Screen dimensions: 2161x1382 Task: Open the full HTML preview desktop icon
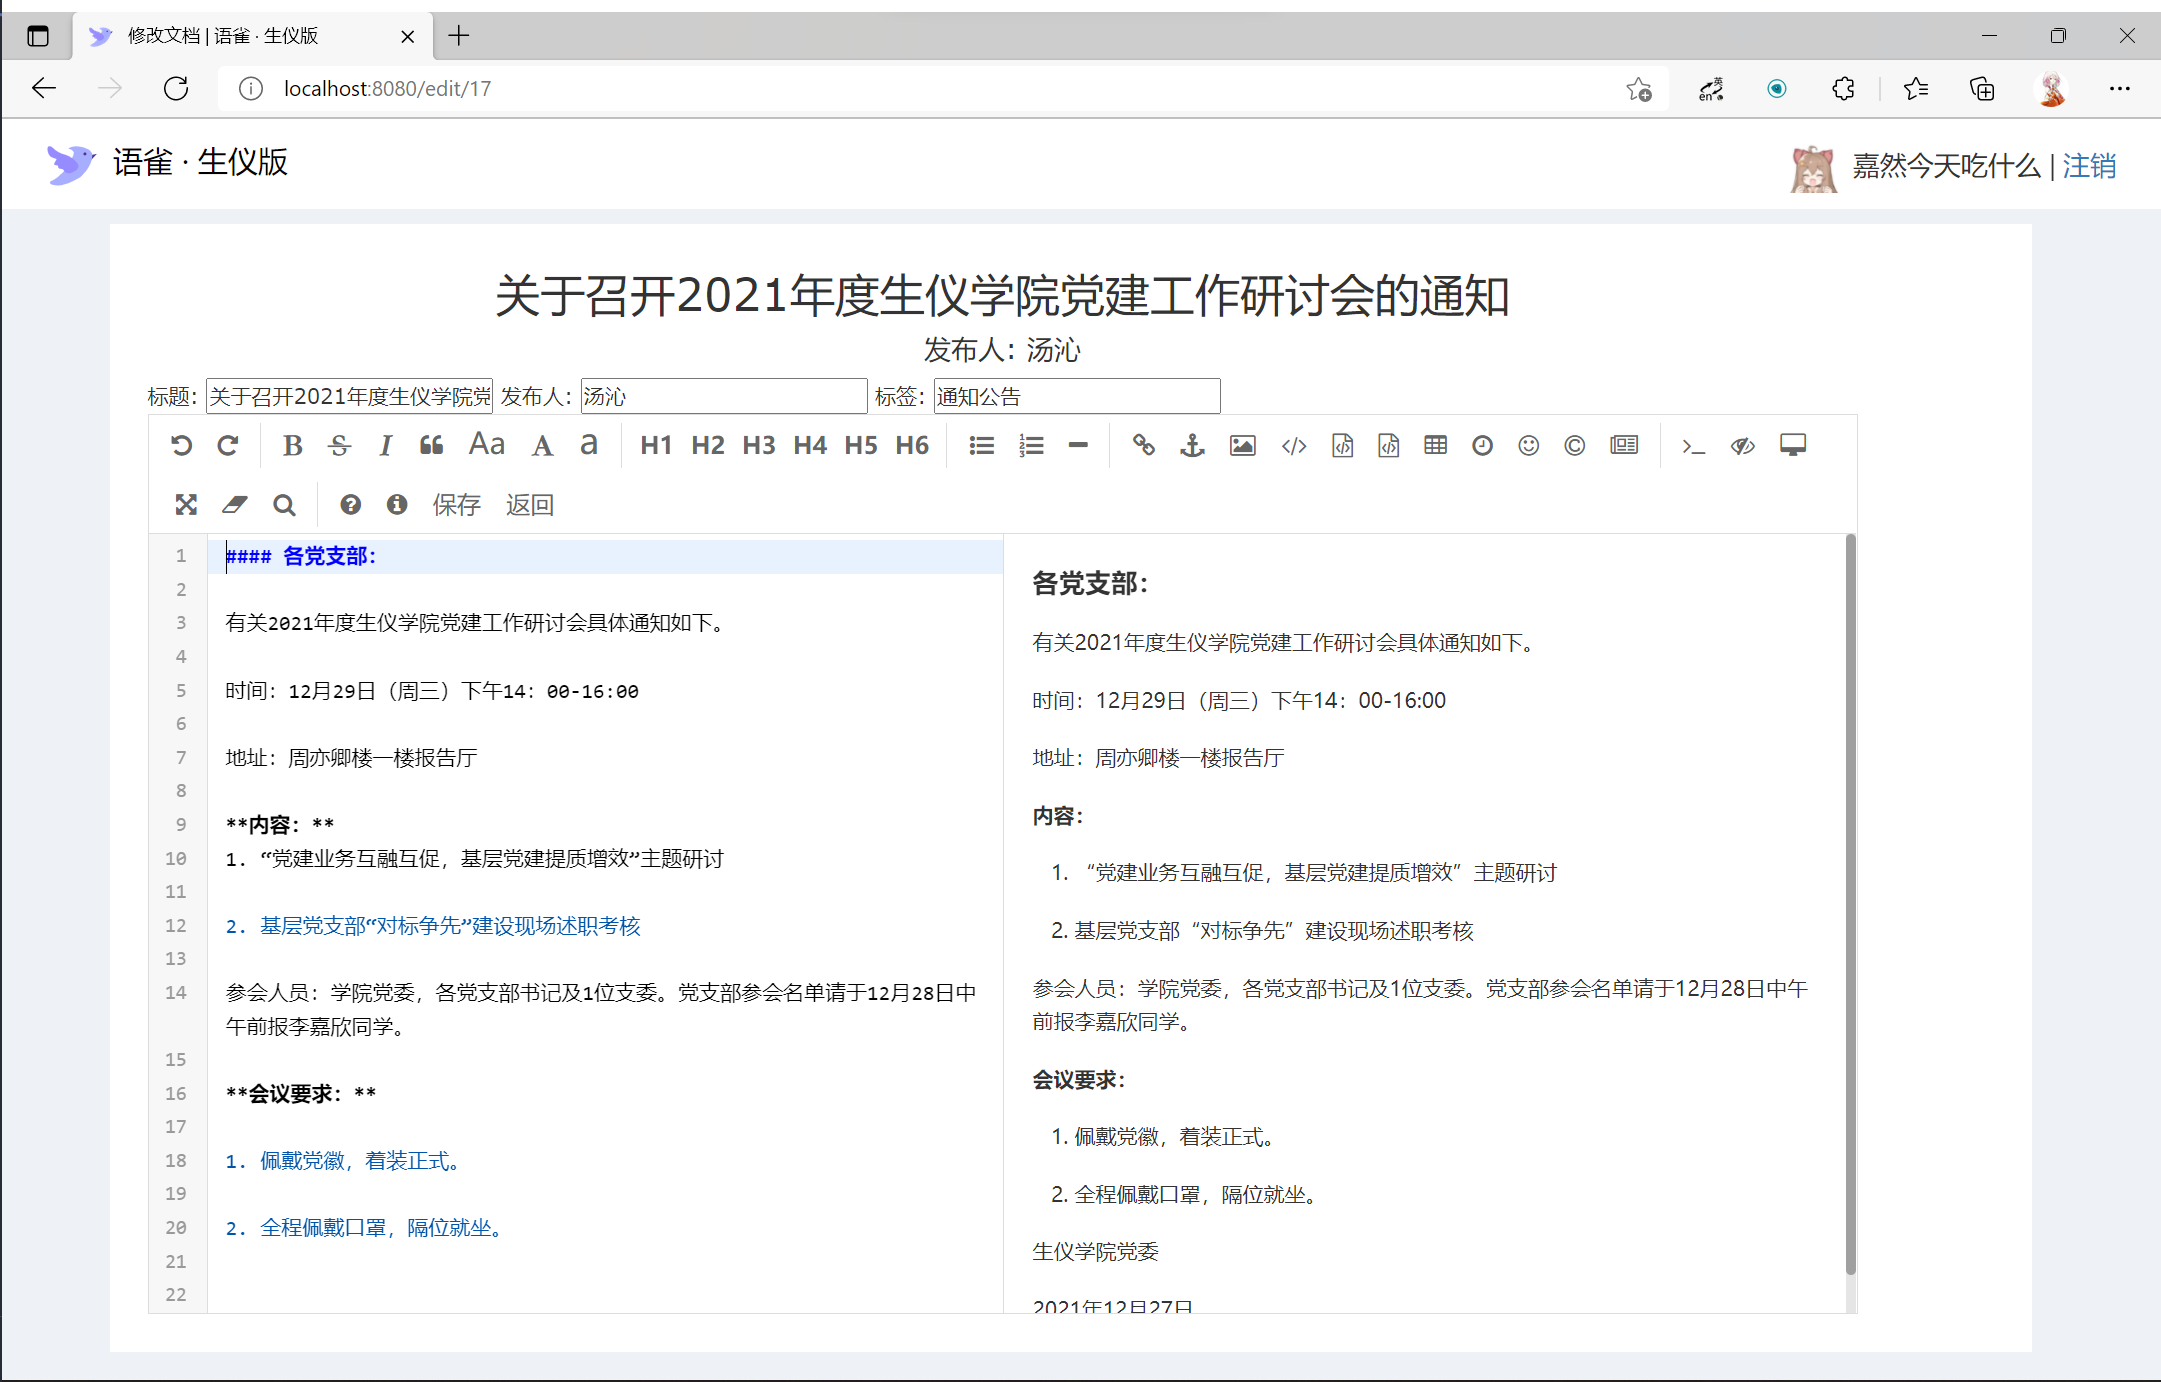coord(1793,446)
